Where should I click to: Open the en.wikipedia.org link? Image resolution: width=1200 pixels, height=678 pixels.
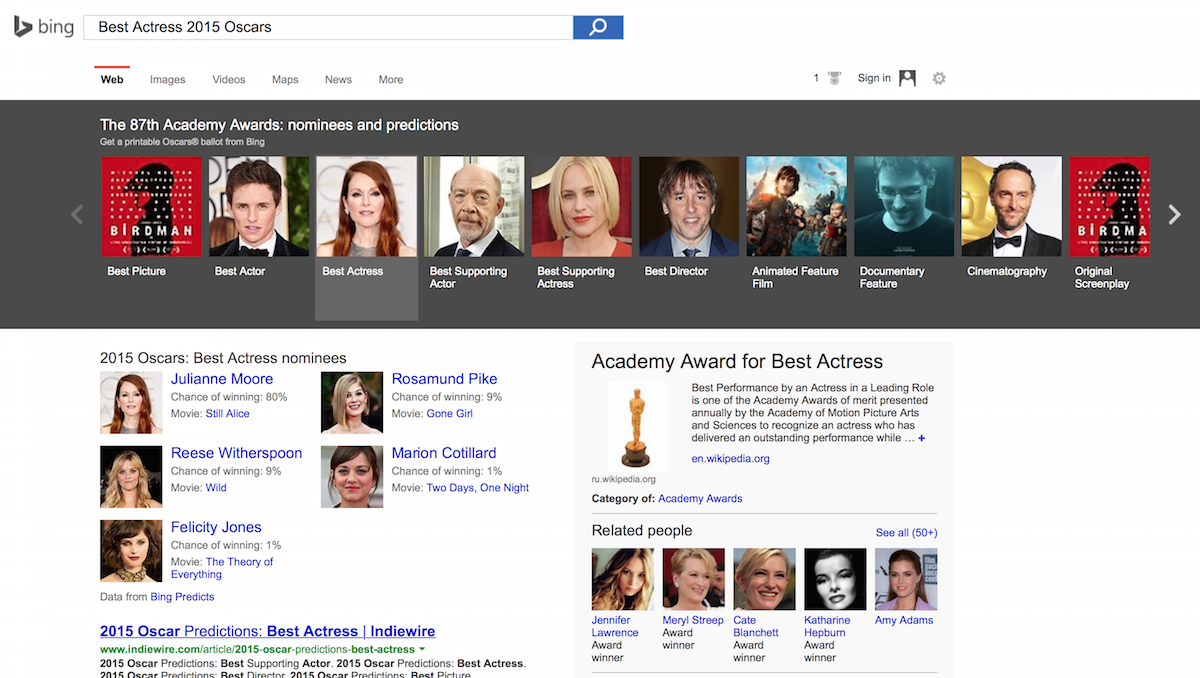[731, 459]
